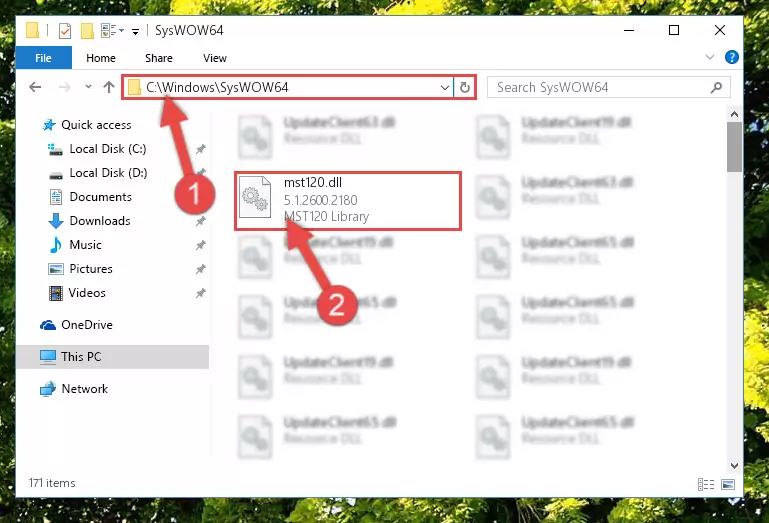The height and width of the screenshot is (523, 769).
Task: Switch to the Home ribbon tab
Action: pyautogui.click(x=101, y=58)
